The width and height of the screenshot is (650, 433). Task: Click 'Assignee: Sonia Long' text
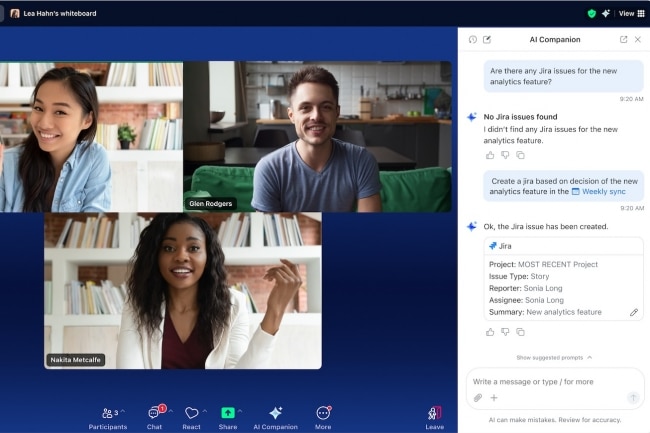(526, 300)
